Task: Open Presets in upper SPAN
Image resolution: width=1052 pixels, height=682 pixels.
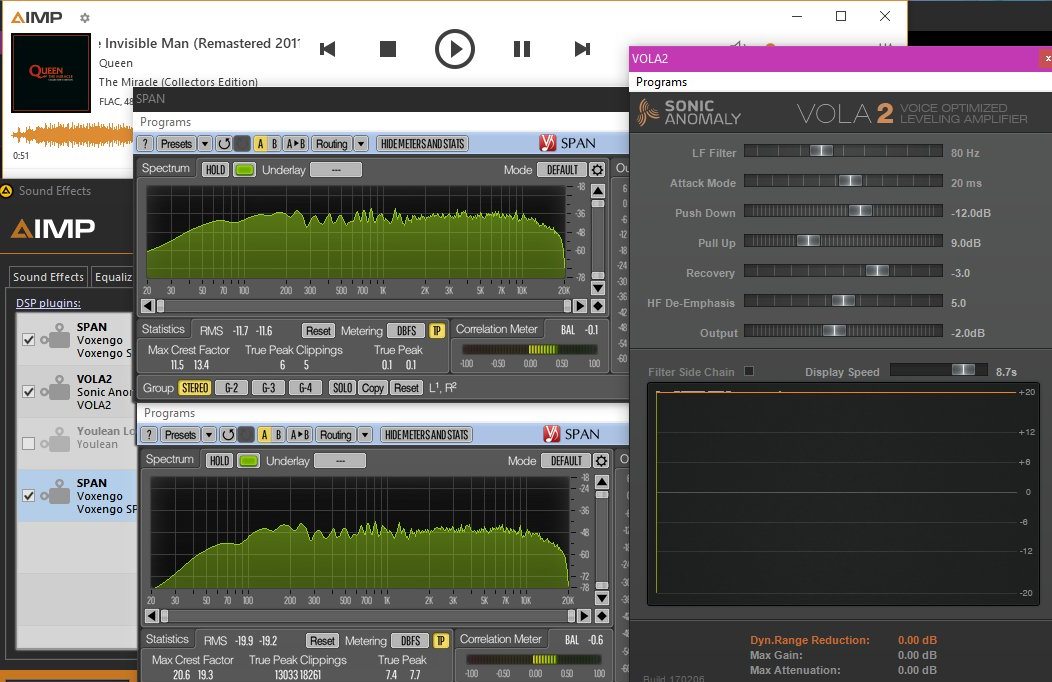Action: (176, 144)
